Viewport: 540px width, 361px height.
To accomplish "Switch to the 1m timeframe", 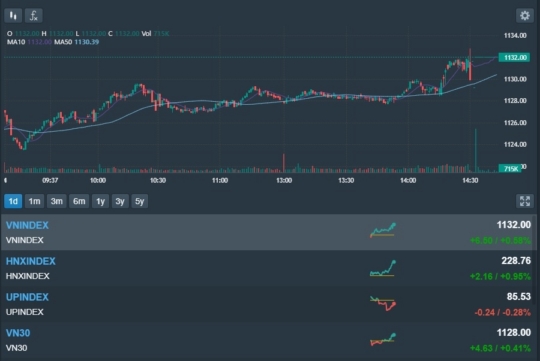I will click(34, 201).
